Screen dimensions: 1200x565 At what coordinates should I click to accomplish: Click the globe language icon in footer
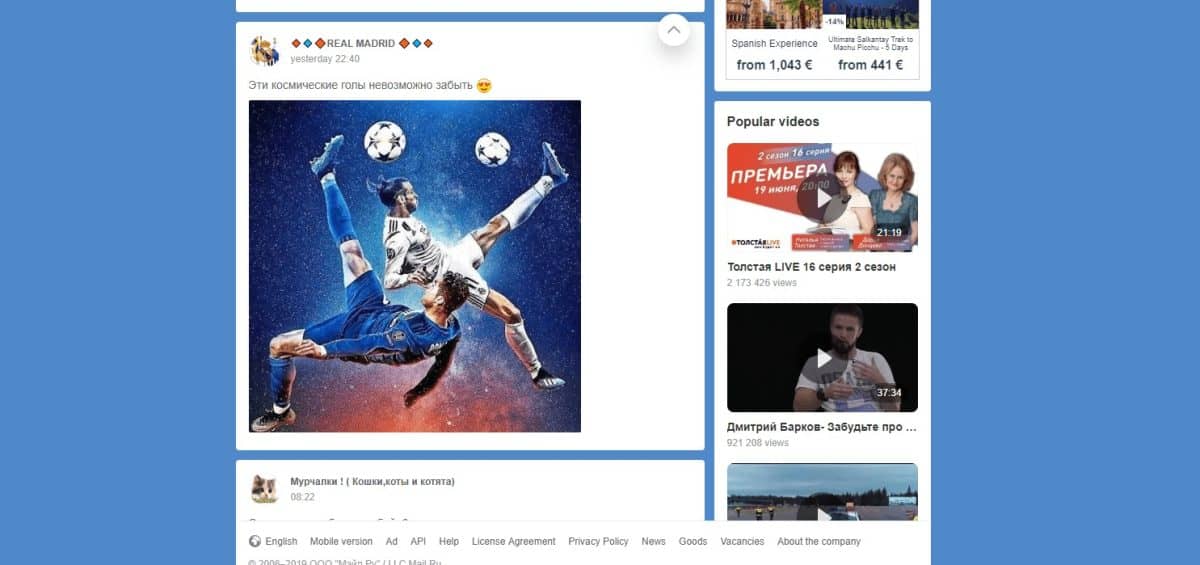(x=255, y=541)
